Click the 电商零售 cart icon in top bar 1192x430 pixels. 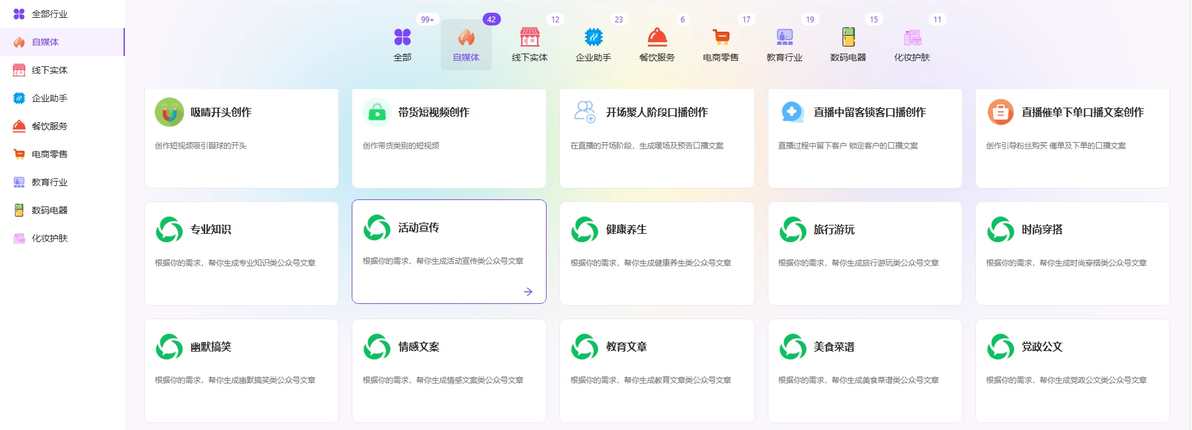[721, 36]
